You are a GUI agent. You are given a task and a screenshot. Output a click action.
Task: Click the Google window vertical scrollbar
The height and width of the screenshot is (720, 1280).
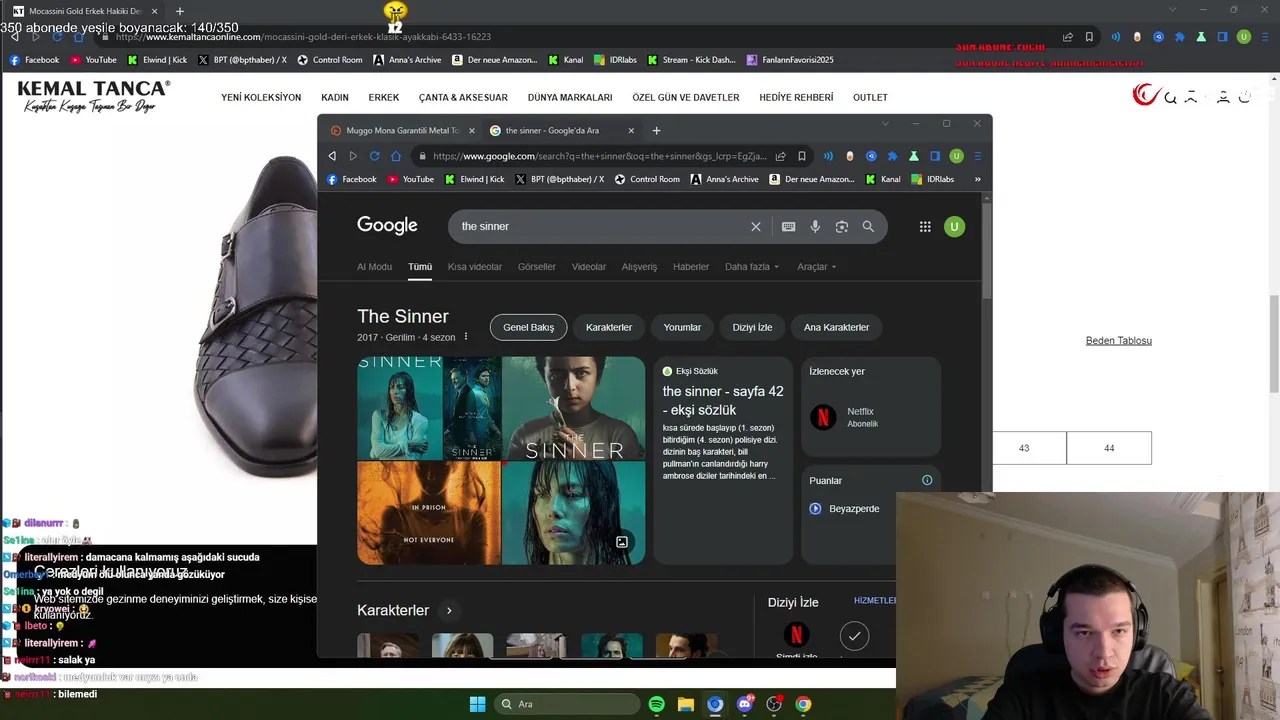pyautogui.click(x=987, y=250)
